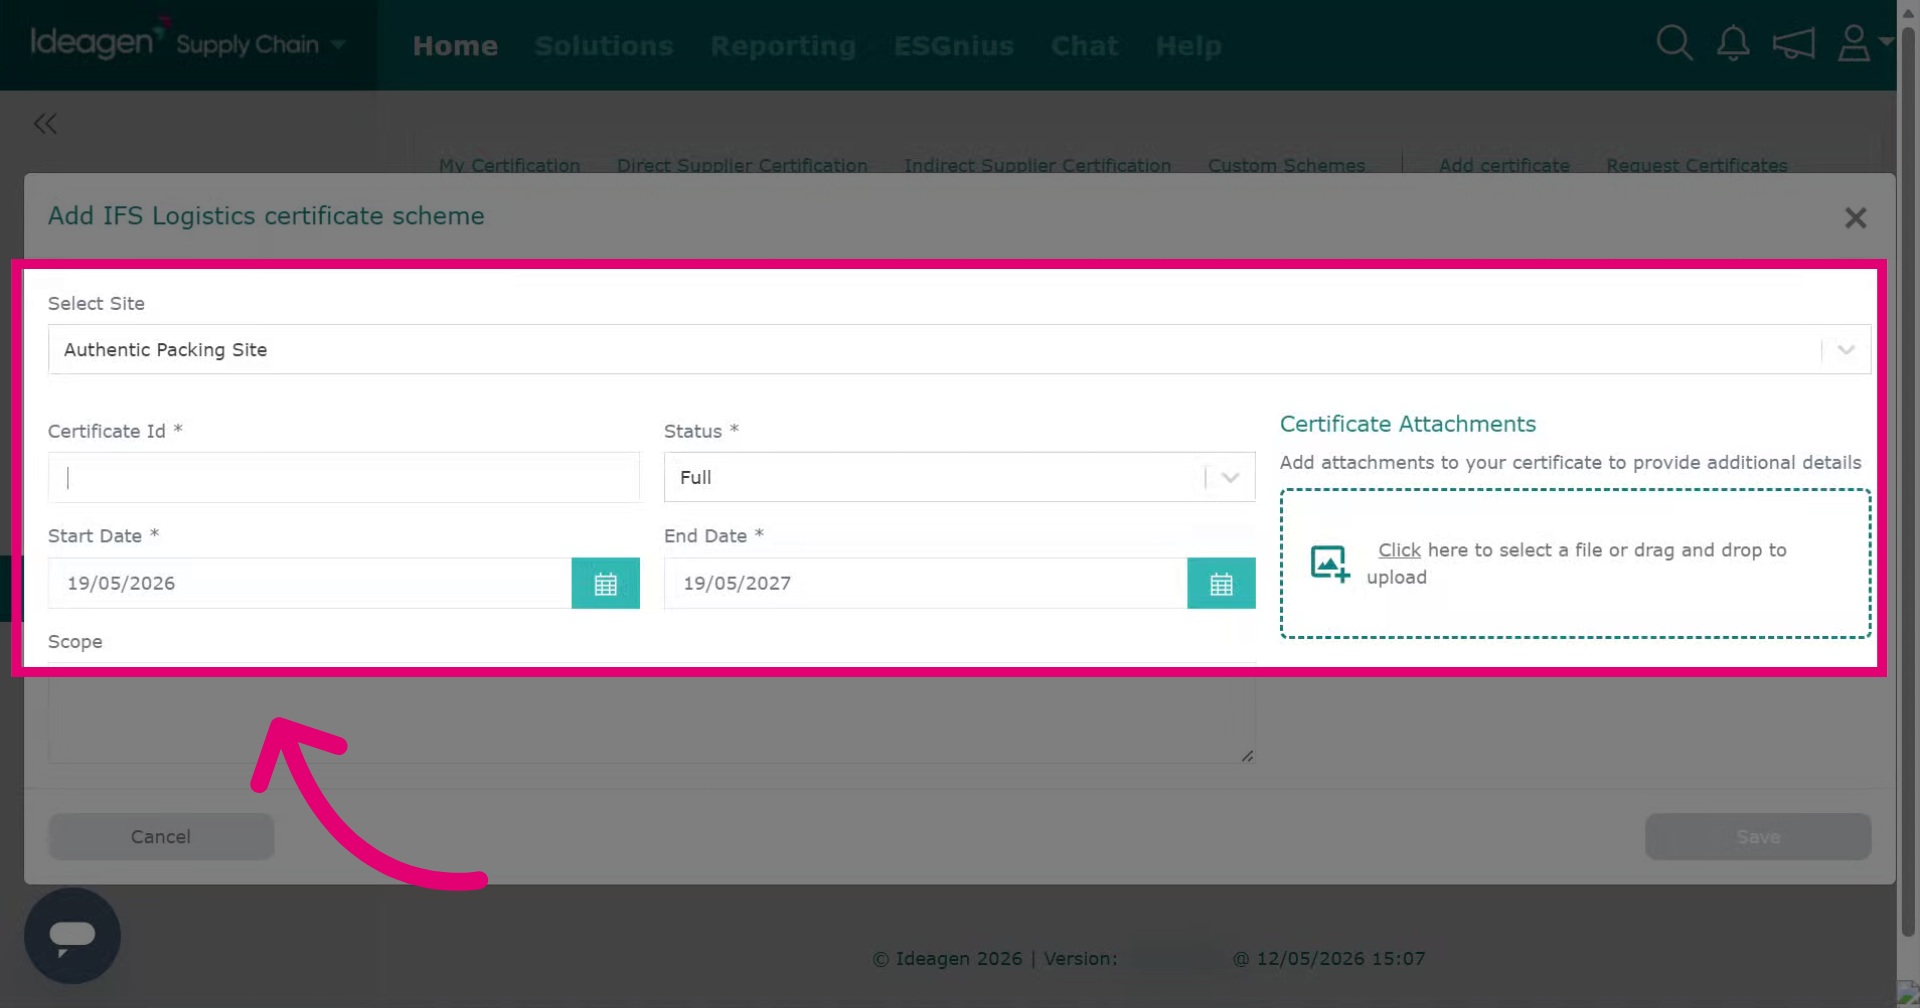1920x1008 pixels.
Task: Focus the Certificate Id field
Action: coord(344,478)
